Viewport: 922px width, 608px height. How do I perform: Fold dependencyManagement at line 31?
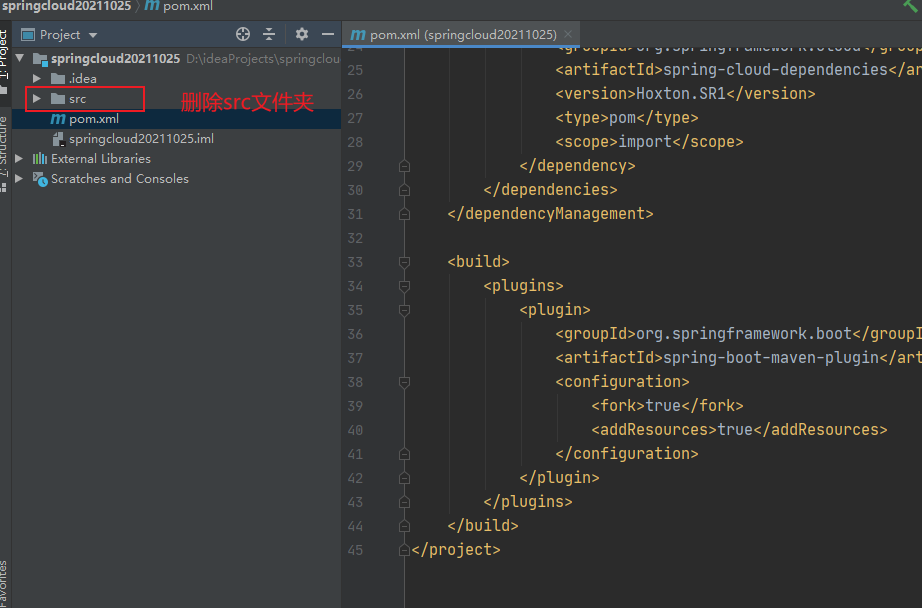[405, 214]
